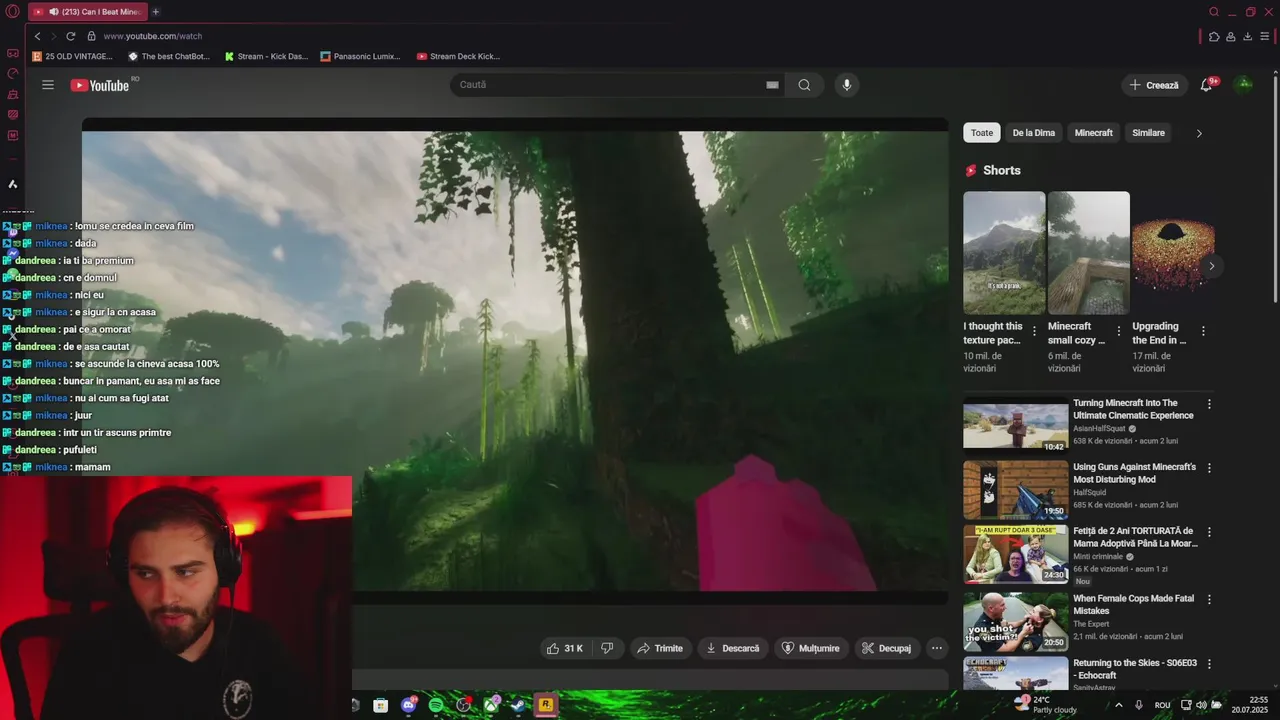
Task: Download the video with Descarcă
Action: 733,648
